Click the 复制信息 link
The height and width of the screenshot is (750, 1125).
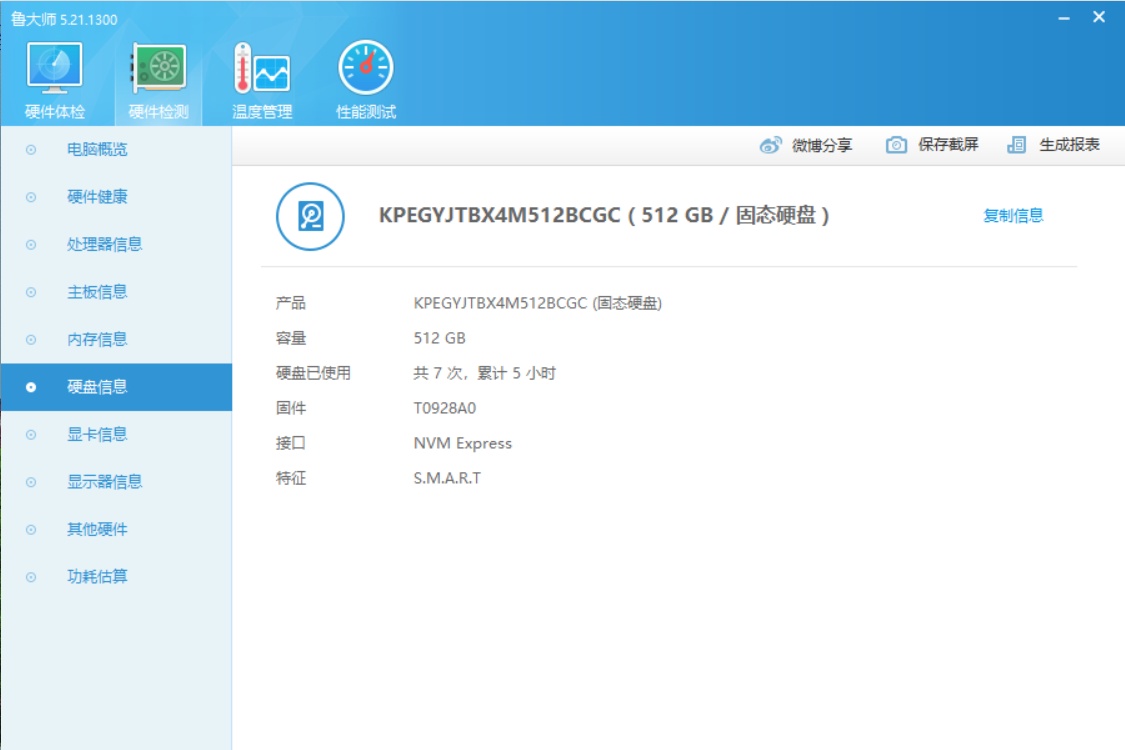[1012, 215]
